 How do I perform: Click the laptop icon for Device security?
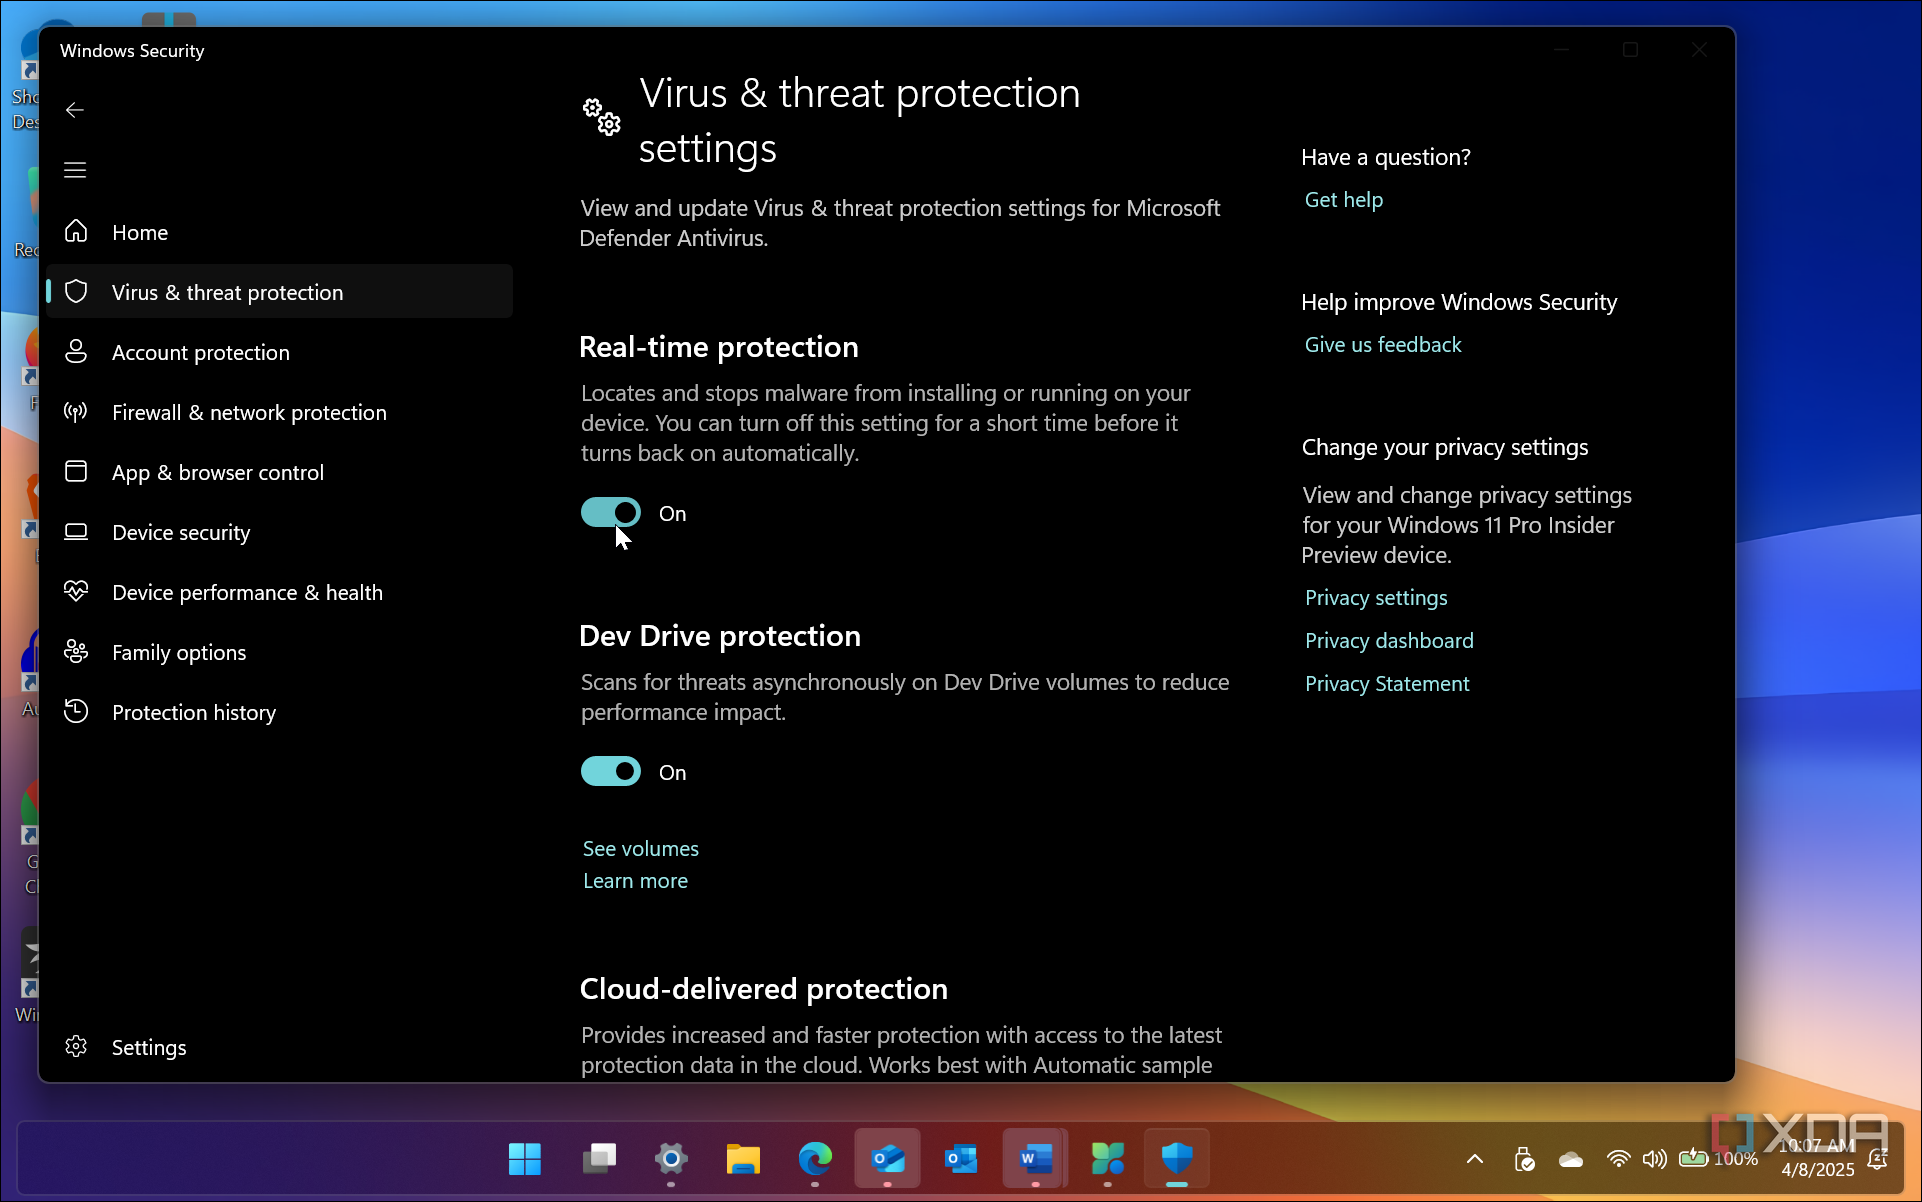[x=76, y=532]
